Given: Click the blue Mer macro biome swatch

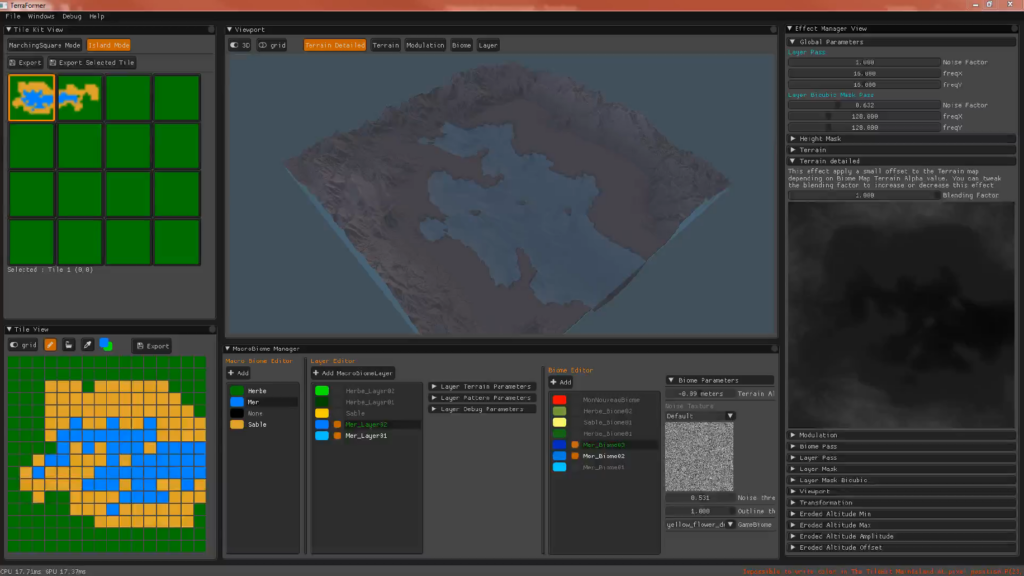Looking at the screenshot, I should point(237,402).
